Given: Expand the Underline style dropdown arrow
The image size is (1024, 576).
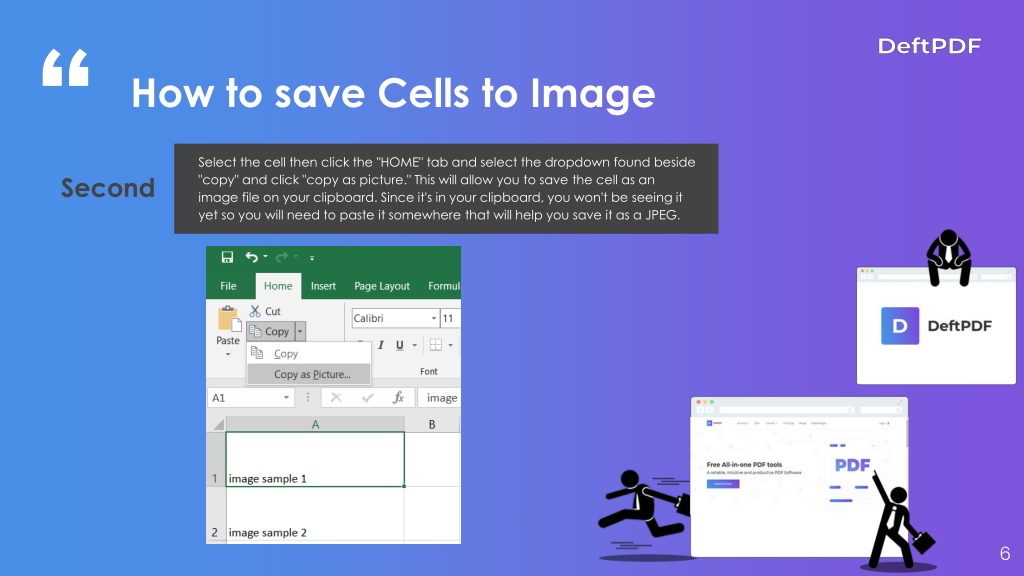Looking at the screenshot, I should pos(415,345).
